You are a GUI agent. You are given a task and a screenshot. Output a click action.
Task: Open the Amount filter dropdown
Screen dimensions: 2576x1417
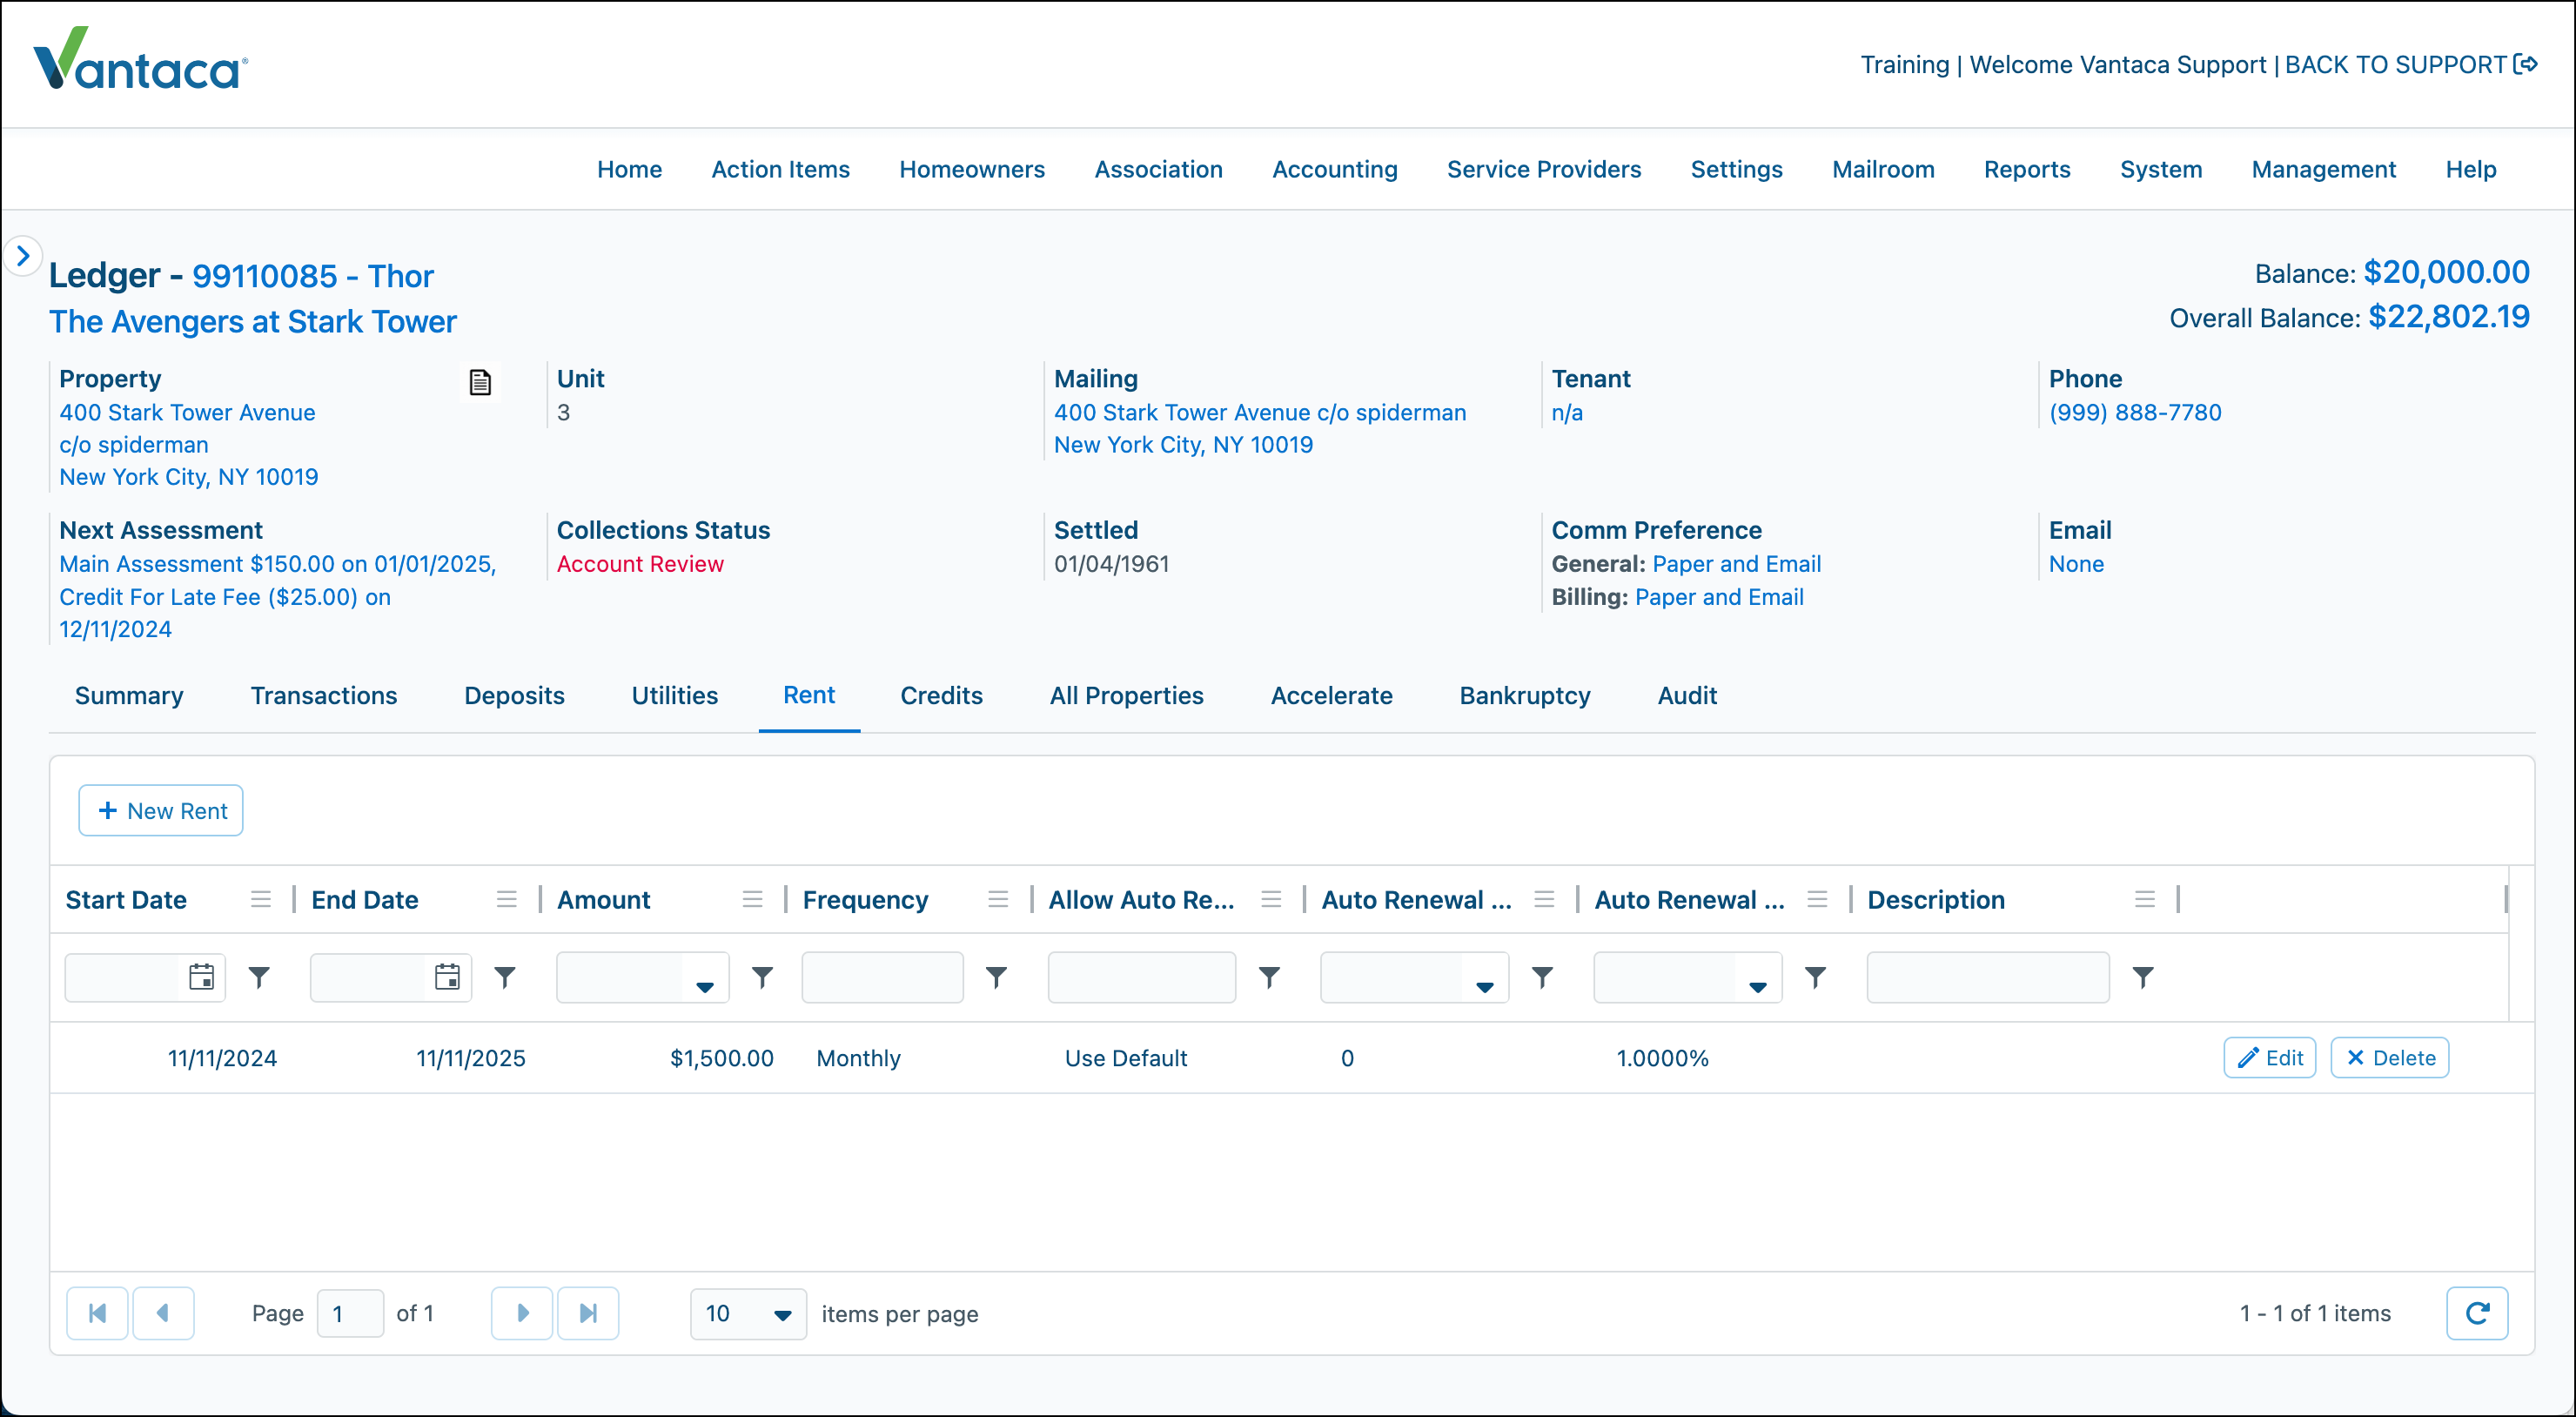pyautogui.click(x=704, y=986)
